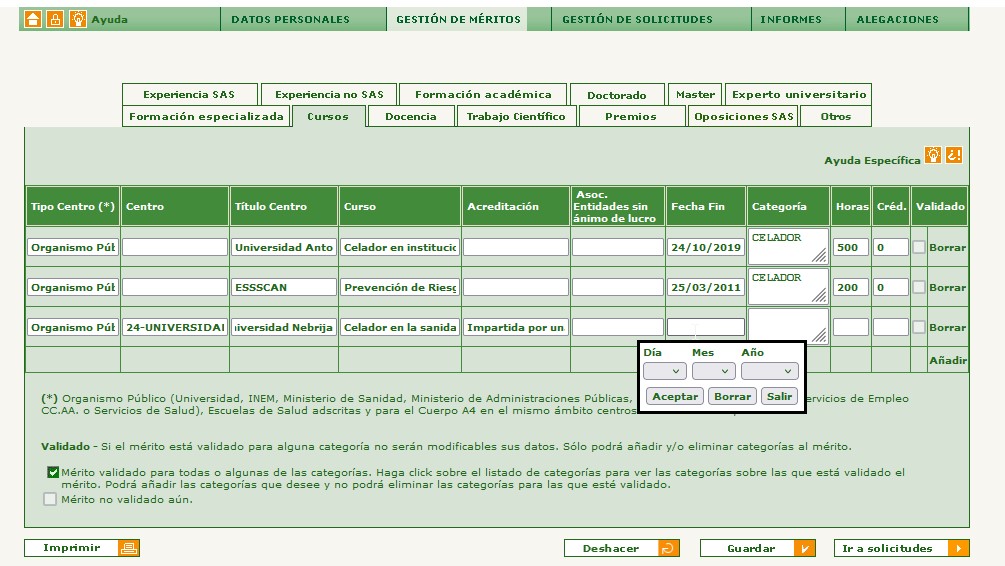
Task: Click the padlock icon in top bar
Action: point(55,19)
